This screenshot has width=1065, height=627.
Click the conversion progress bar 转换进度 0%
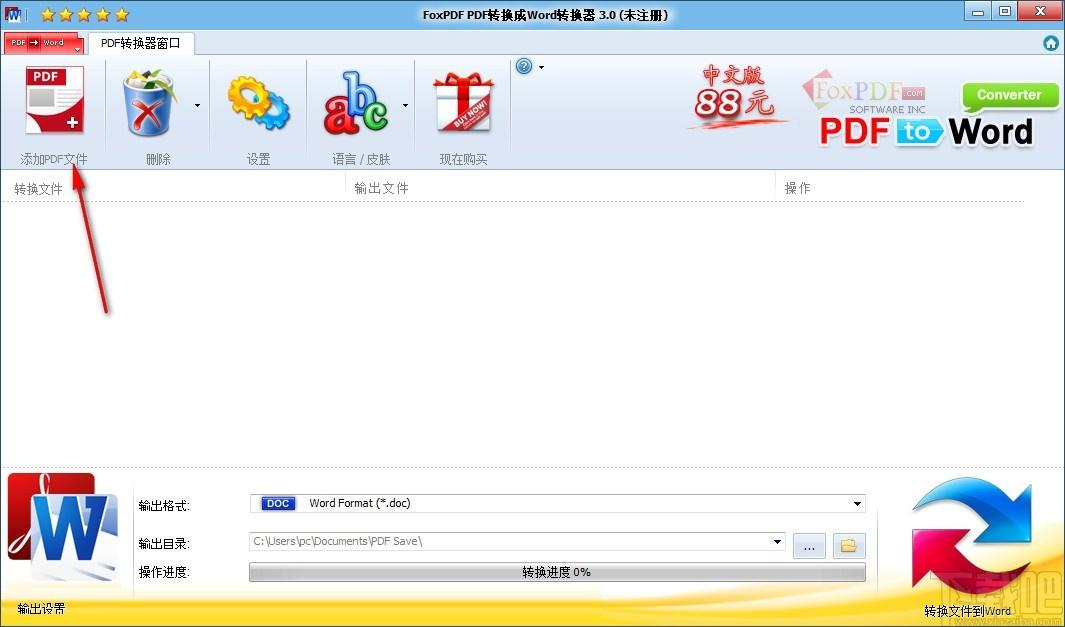tap(558, 572)
